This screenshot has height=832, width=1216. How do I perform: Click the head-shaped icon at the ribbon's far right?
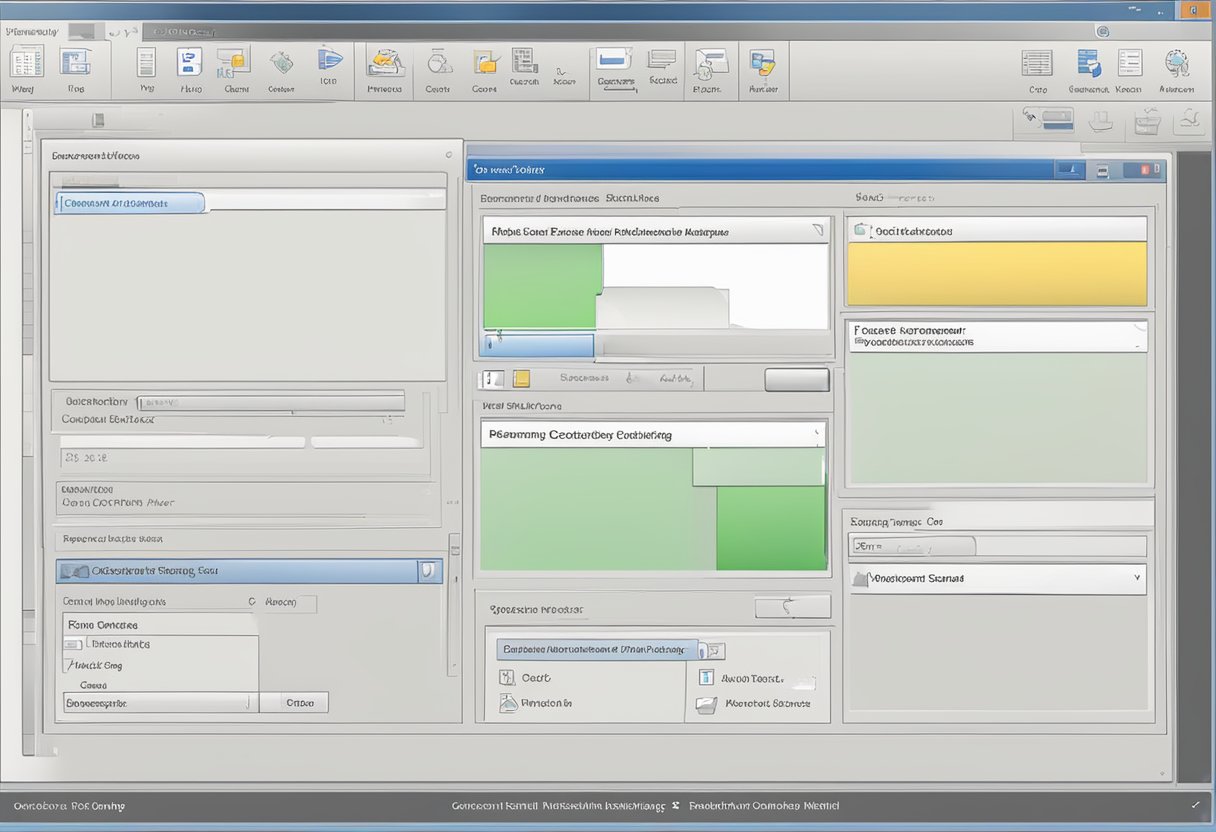pyautogui.click(x=1176, y=63)
